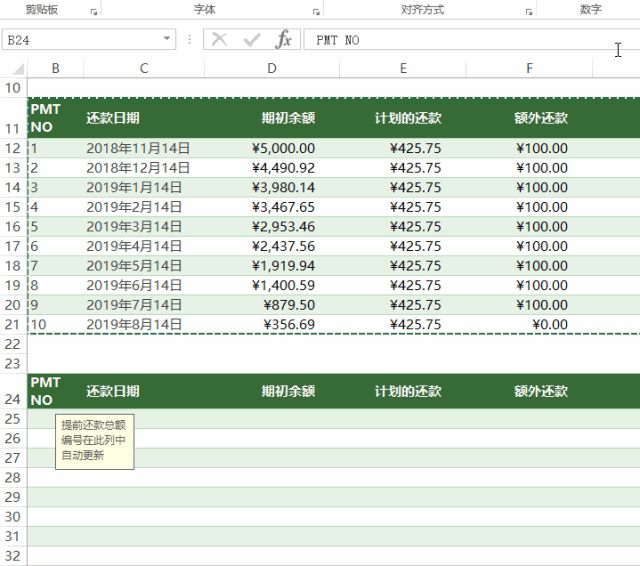Select cell with value ¥879.50

[x=272, y=305]
